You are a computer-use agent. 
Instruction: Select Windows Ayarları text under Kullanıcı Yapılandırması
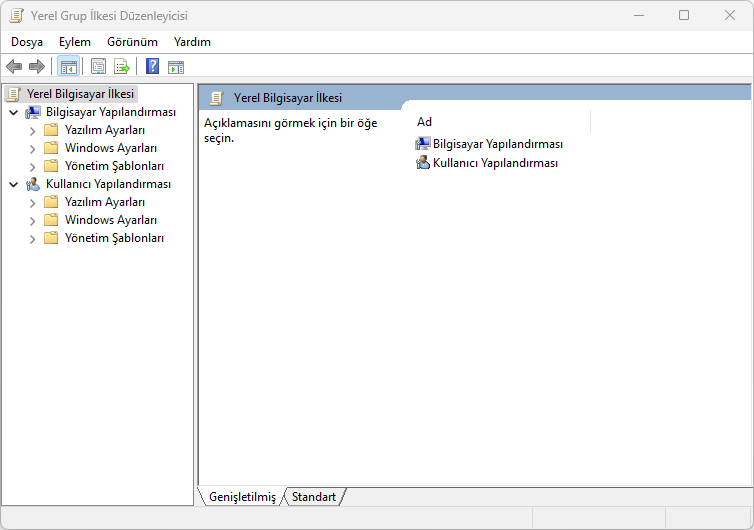coord(111,220)
